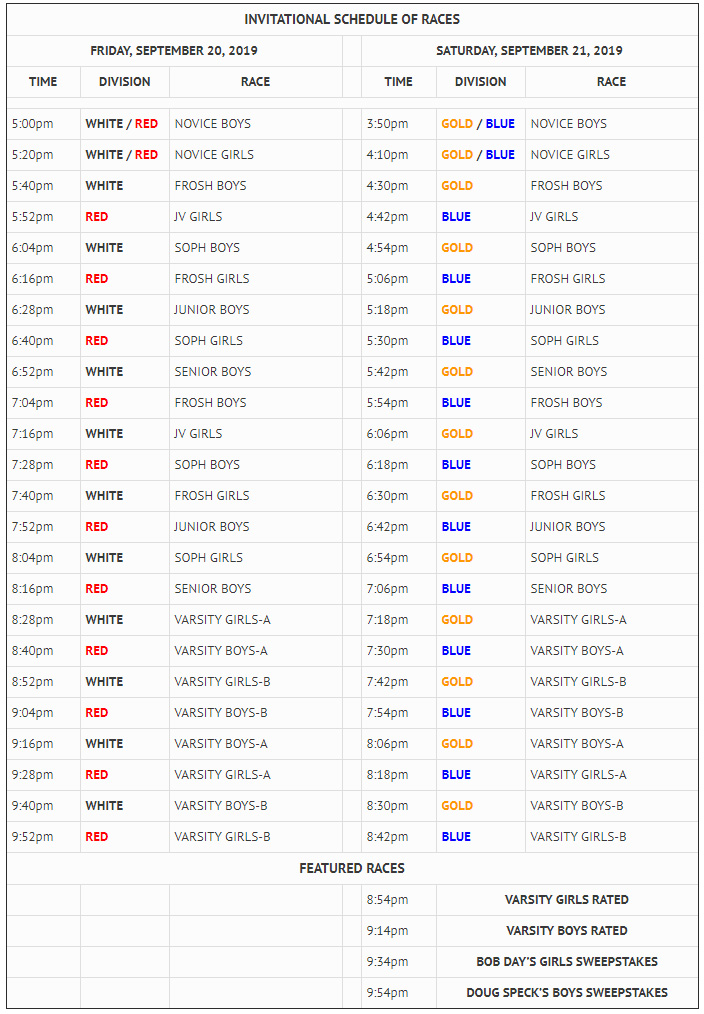Click the 7:28pm time cell

tap(44, 465)
